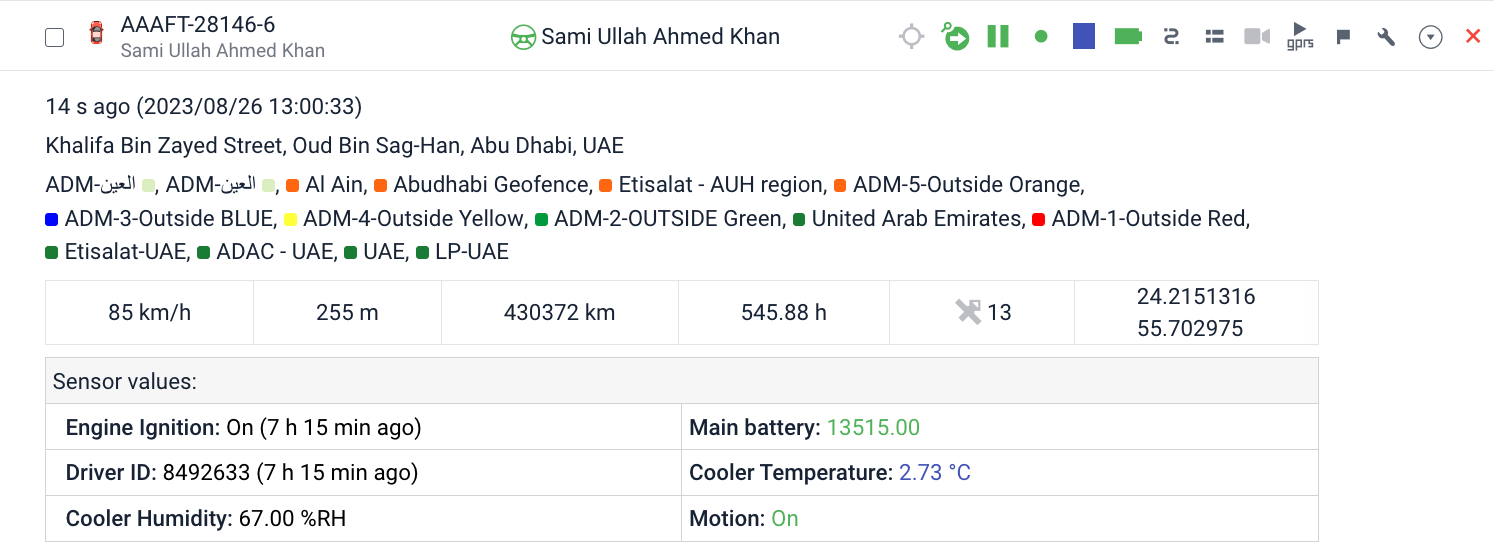The image size is (1494, 554).
Task: Click the green moving-arrow motion state icon
Action: 955,37
